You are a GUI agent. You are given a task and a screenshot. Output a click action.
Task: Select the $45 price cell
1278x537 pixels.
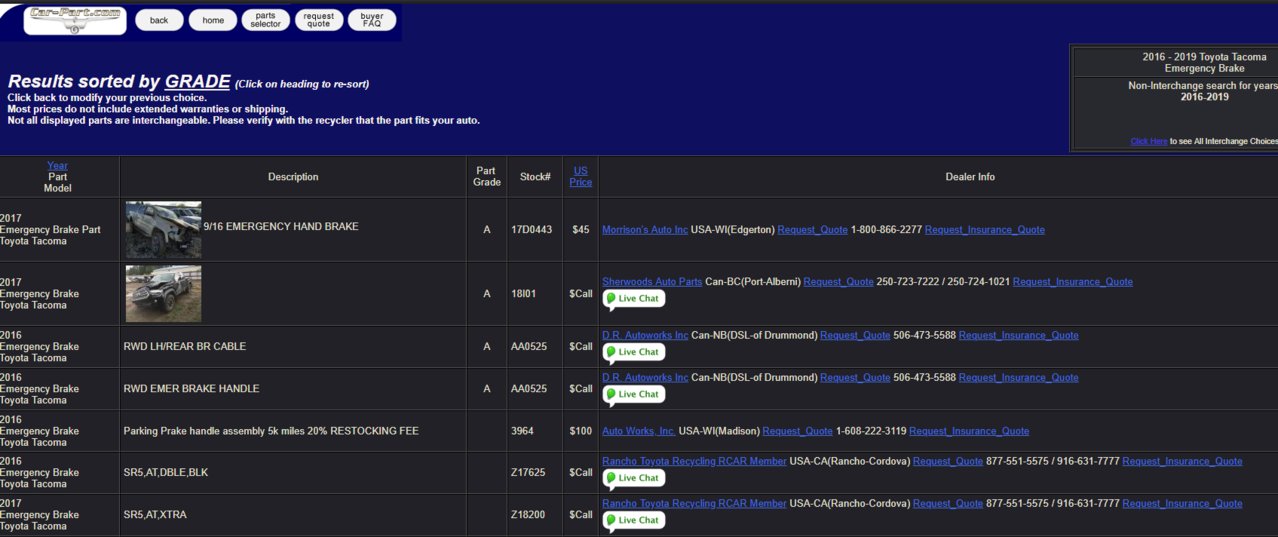[x=581, y=230]
